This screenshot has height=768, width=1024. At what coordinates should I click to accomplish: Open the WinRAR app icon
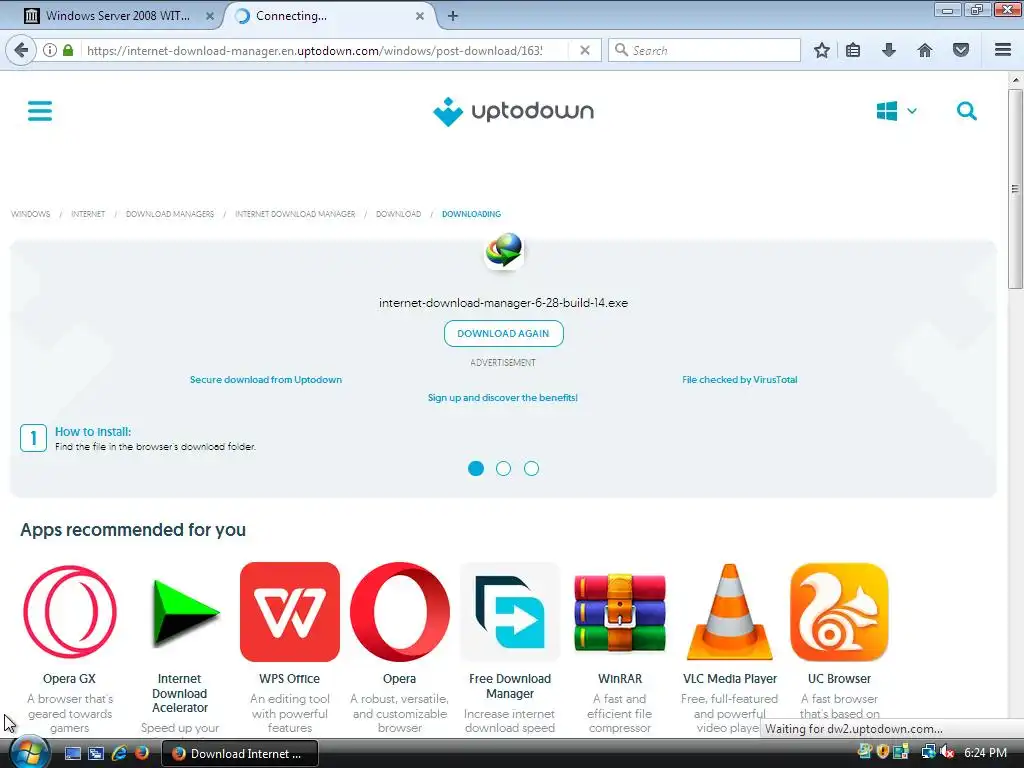620,612
